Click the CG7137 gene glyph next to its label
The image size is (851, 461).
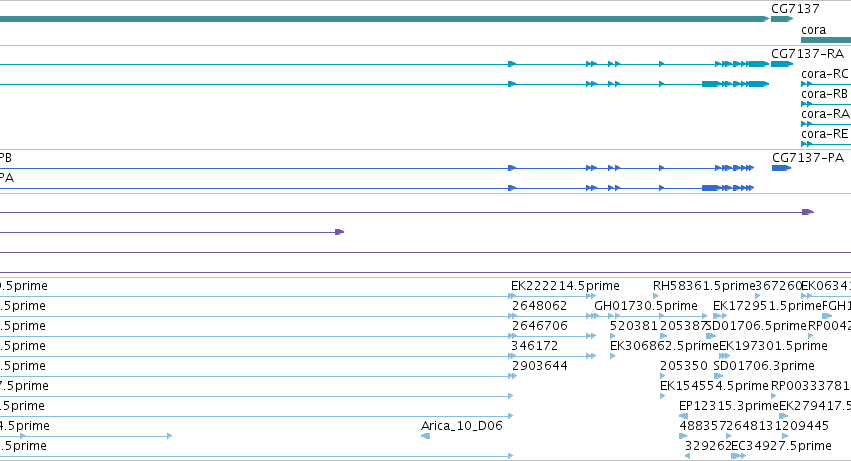[782, 19]
